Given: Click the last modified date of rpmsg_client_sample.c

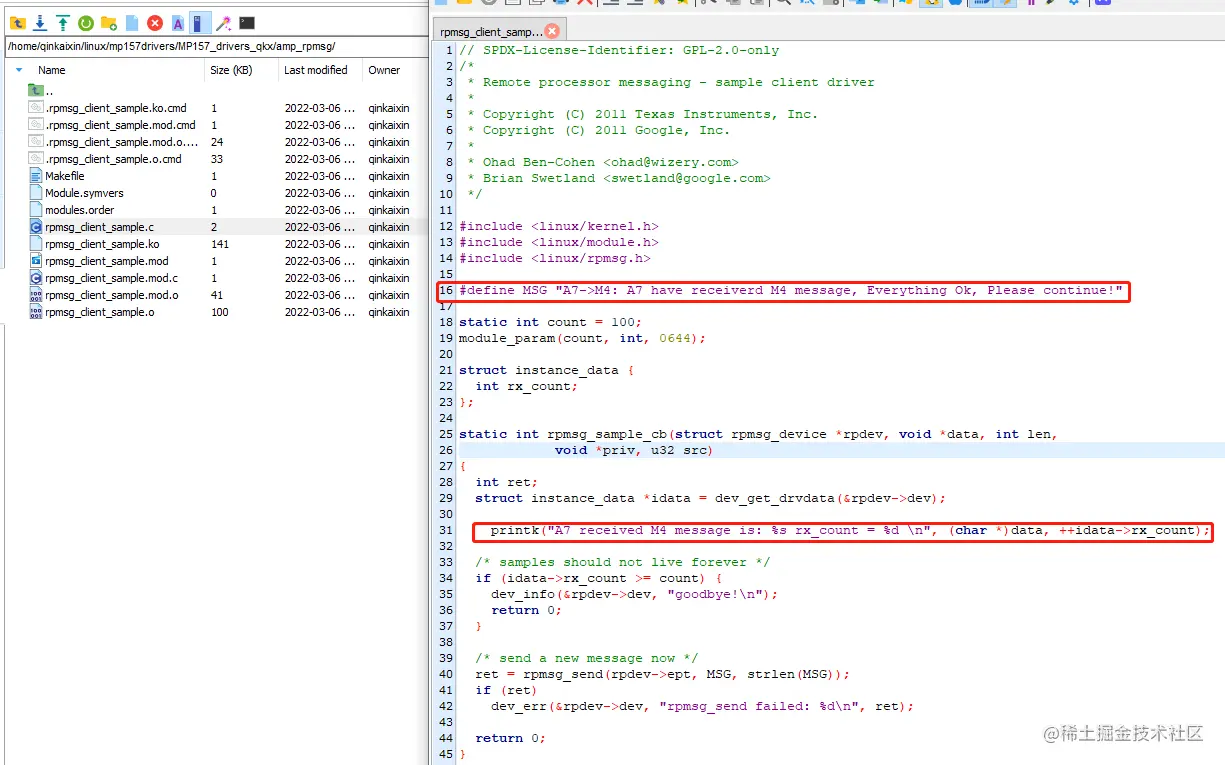Looking at the screenshot, I should [x=319, y=227].
